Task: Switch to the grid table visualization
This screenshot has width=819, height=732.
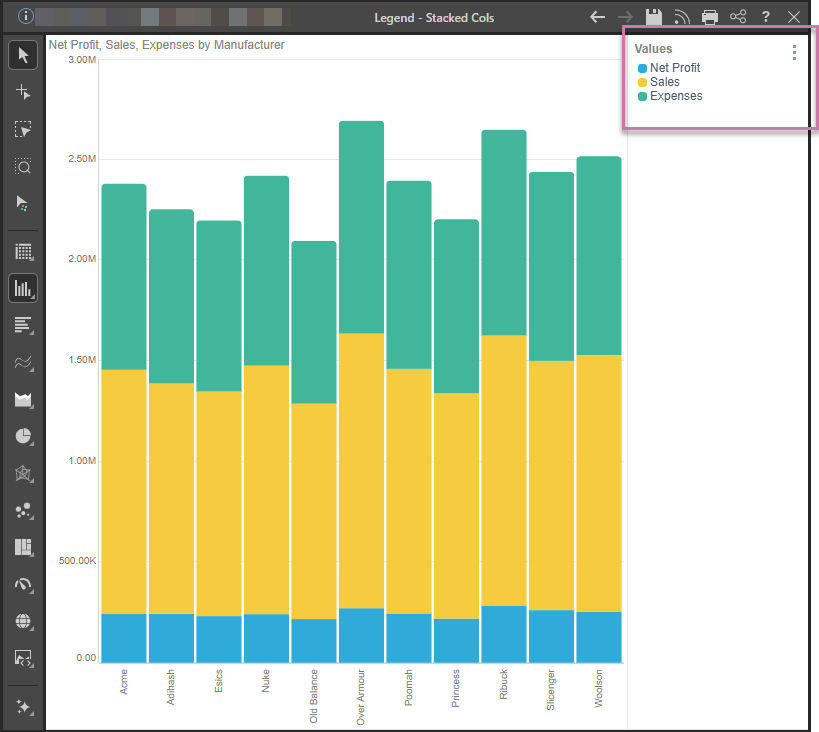Action: [23, 252]
